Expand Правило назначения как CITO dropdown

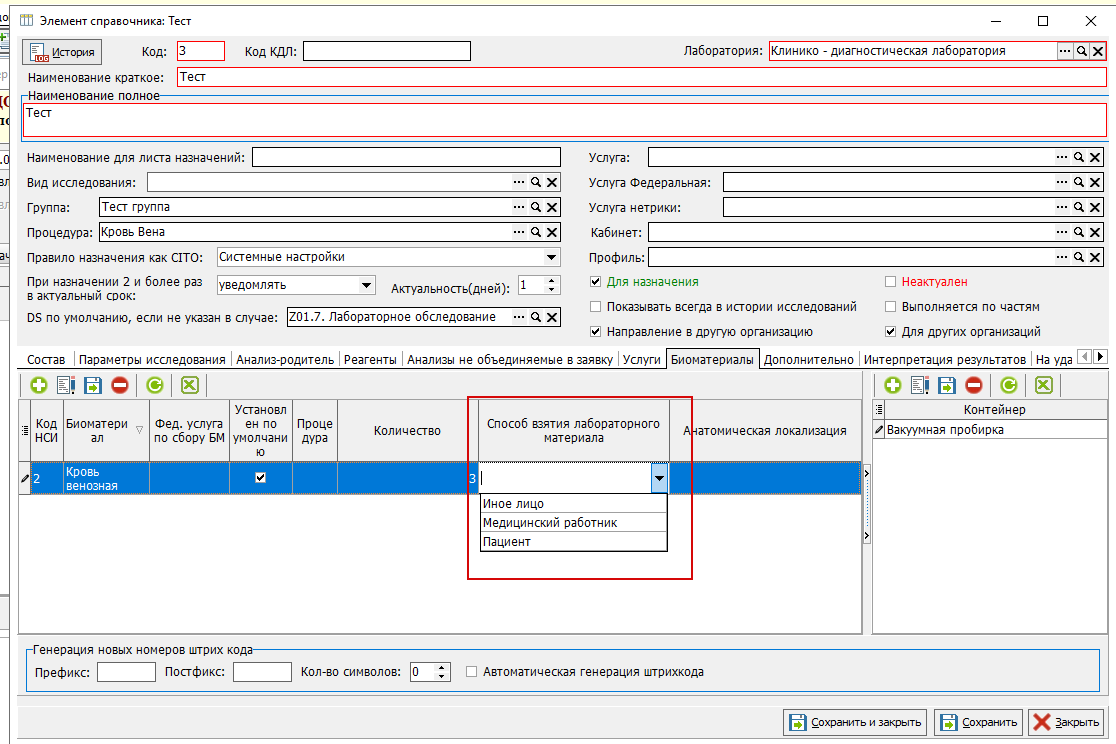coord(552,257)
